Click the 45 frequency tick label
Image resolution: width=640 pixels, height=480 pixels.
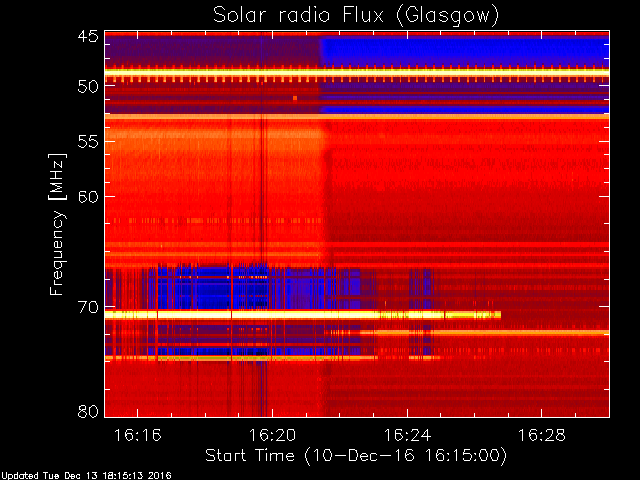click(x=88, y=36)
